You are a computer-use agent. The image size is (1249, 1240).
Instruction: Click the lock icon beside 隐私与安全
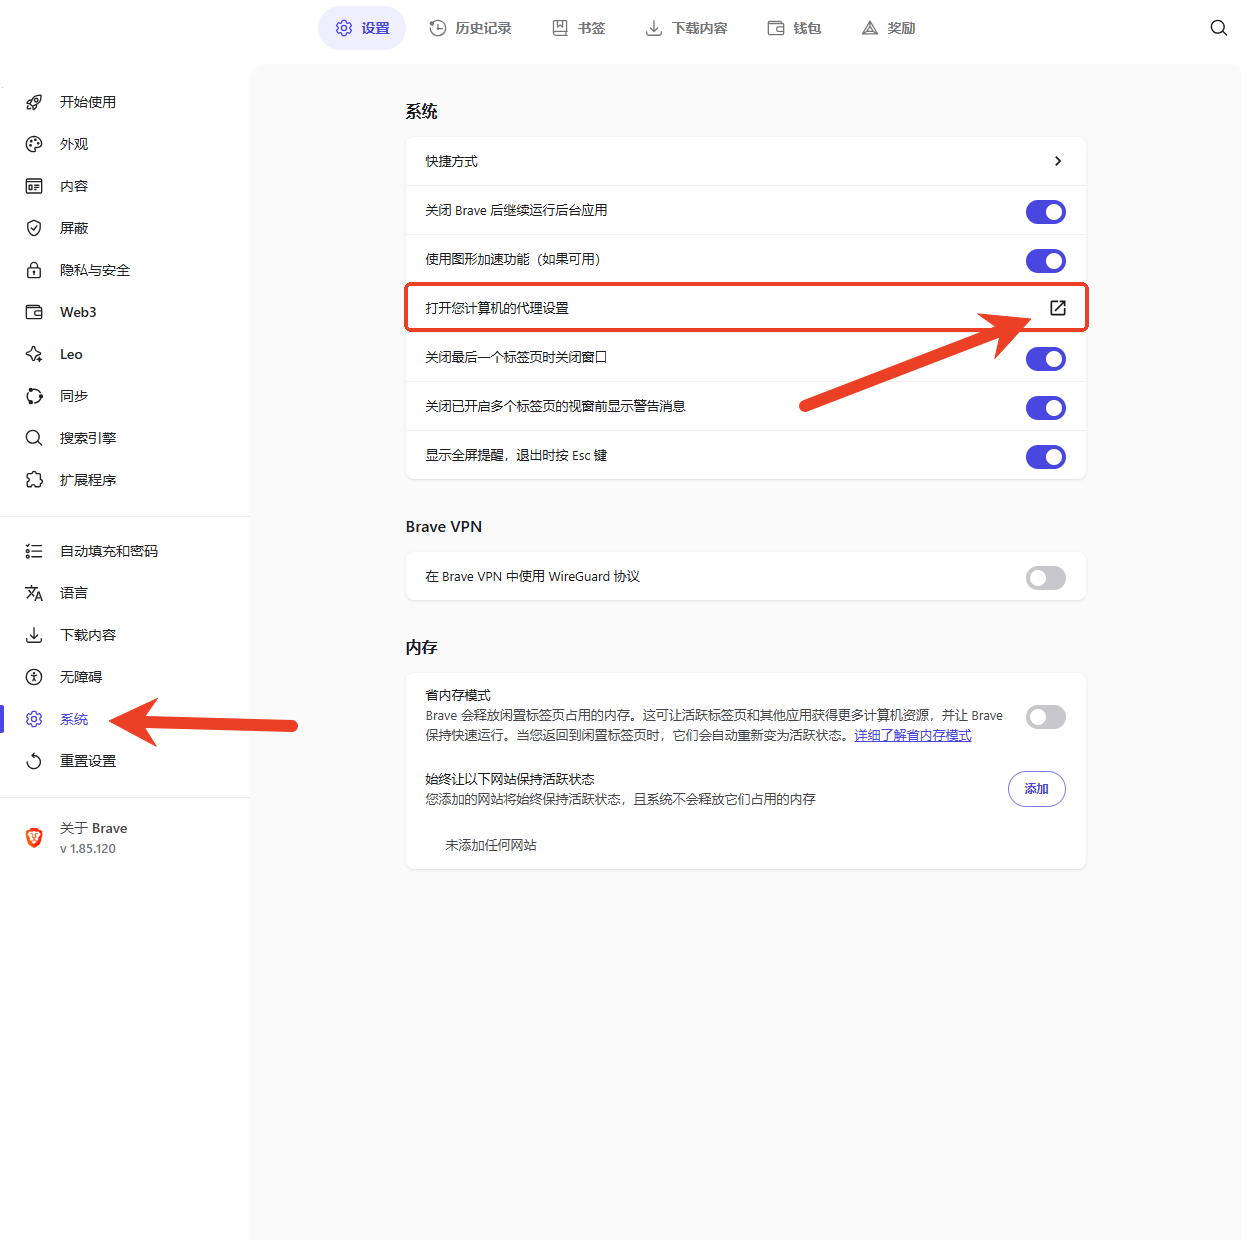point(34,270)
